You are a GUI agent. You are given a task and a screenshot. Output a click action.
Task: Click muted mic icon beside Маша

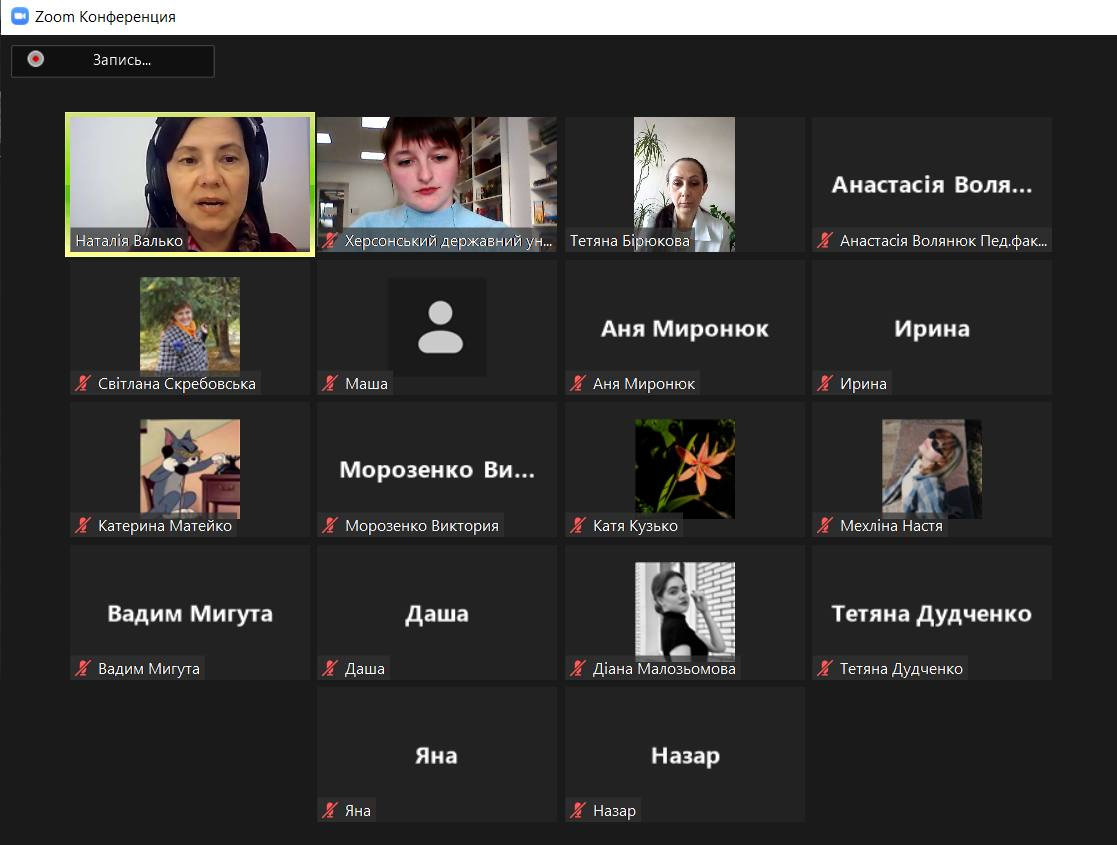click(329, 383)
